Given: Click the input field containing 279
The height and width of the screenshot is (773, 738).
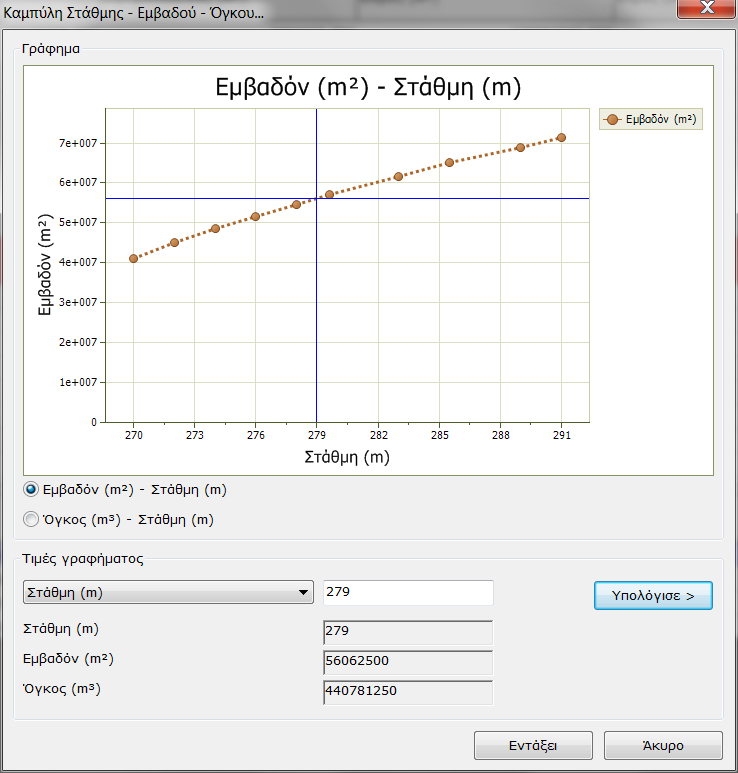Looking at the screenshot, I should [408, 593].
